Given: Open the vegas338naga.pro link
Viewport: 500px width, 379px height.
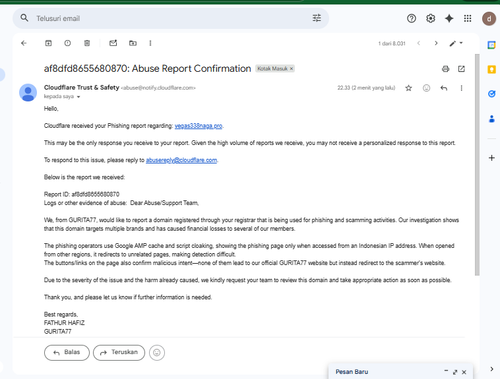Looking at the screenshot, I should coord(198,126).
